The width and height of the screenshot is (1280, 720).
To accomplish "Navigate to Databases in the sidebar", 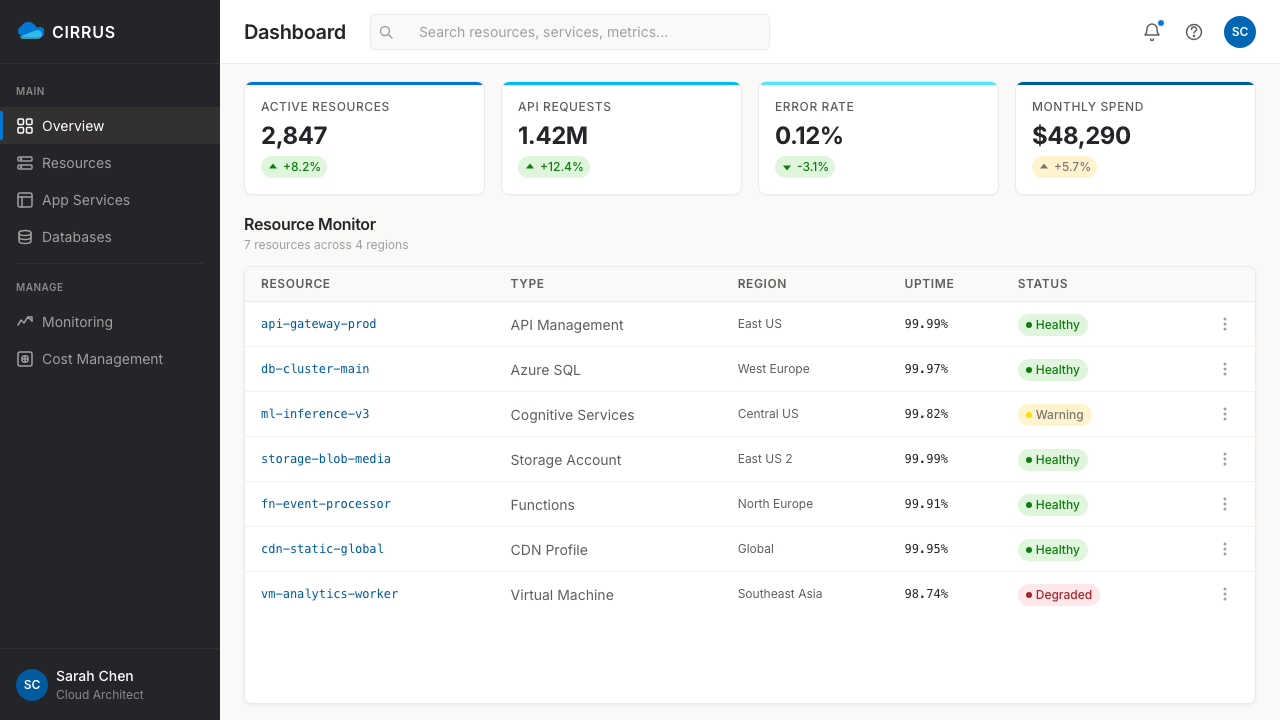I will (110, 237).
